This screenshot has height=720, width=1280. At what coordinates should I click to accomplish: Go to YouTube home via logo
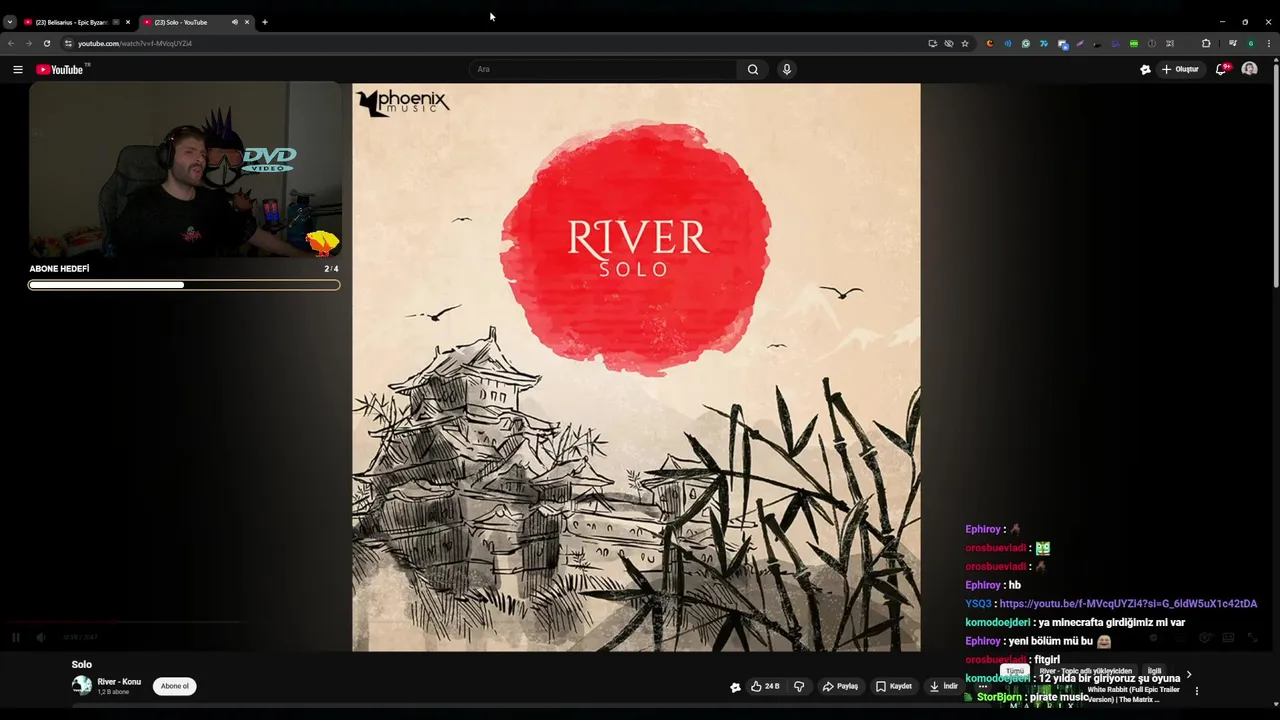point(60,69)
